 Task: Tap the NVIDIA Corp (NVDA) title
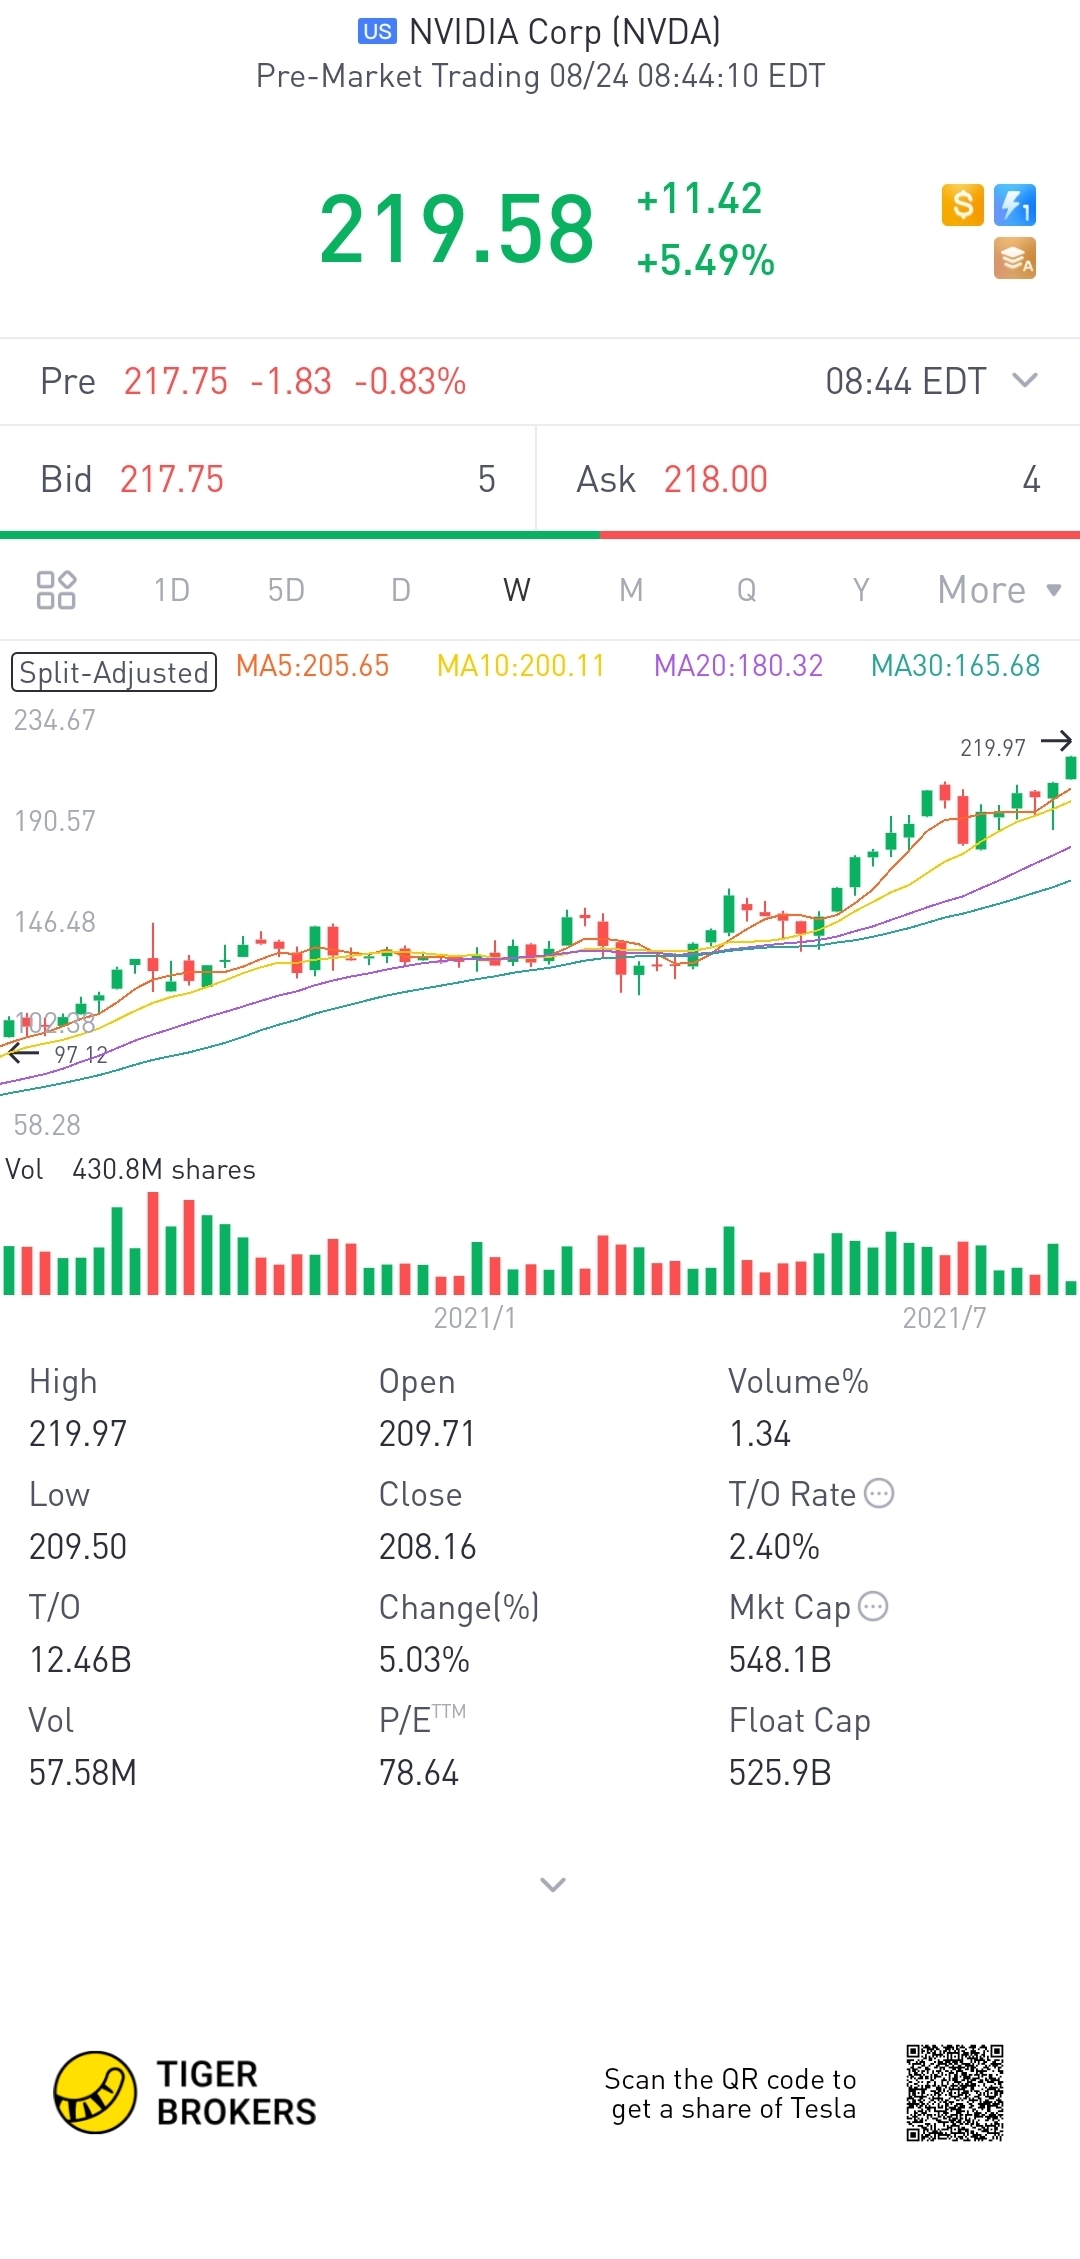(x=565, y=32)
